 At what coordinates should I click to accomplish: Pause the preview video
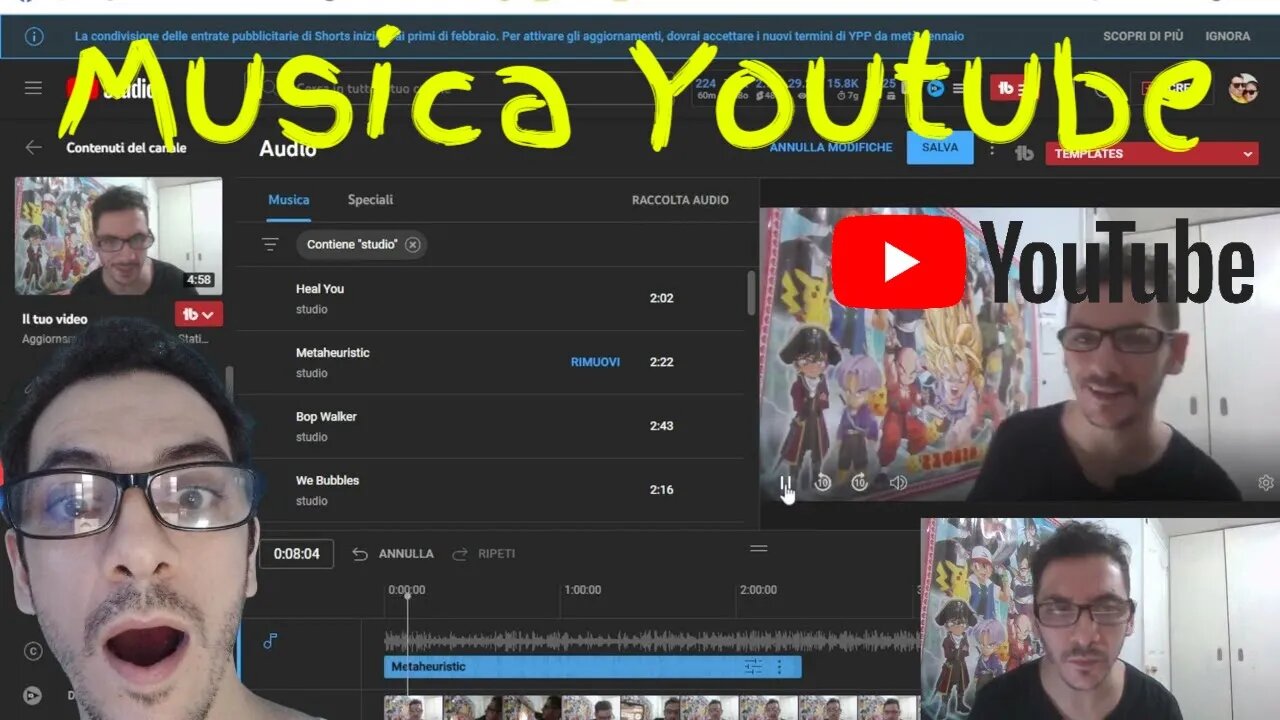coord(786,483)
